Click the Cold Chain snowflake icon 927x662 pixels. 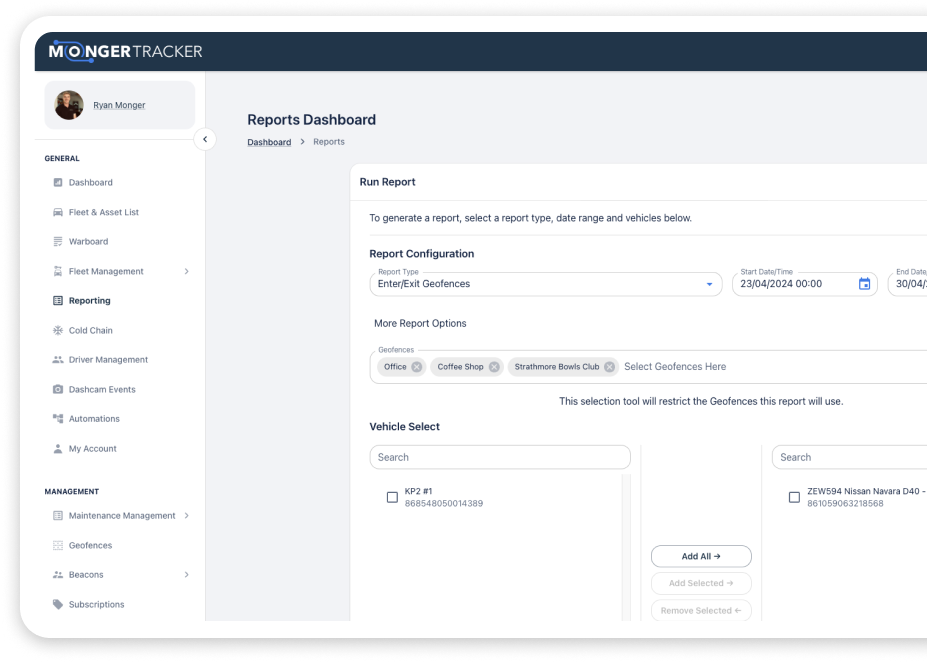(58, 331)
